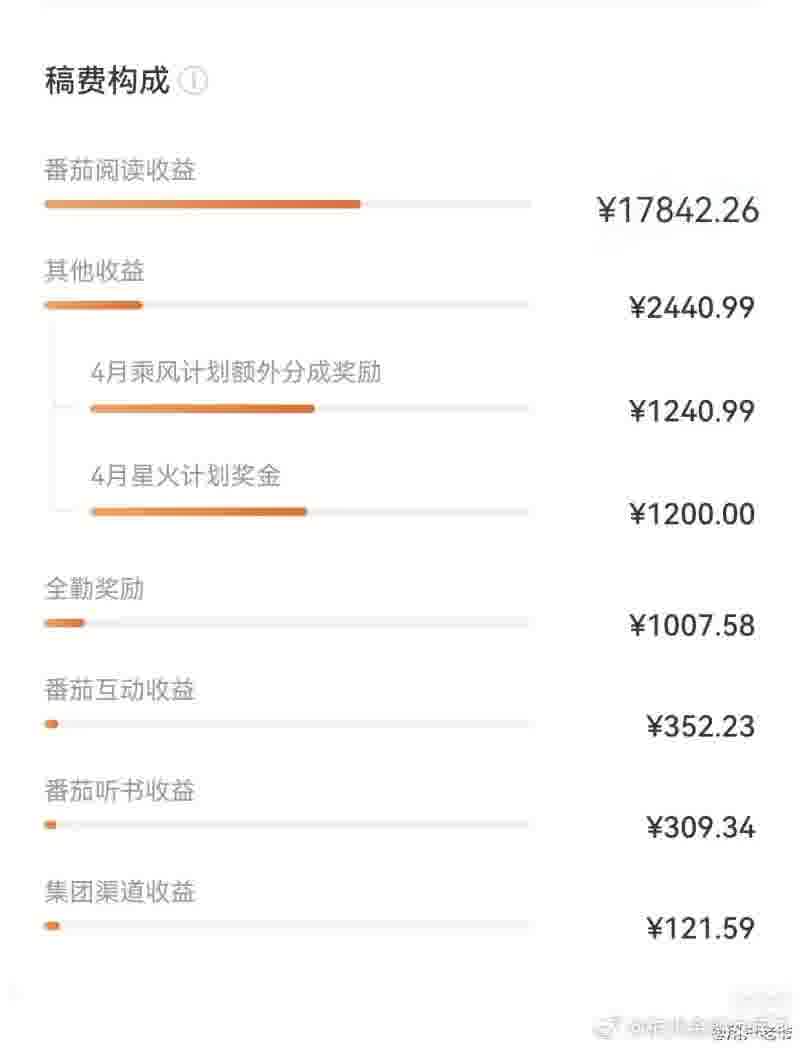Tap the 全勤奖励 label

pyautogui.click(x=95, y=589)
